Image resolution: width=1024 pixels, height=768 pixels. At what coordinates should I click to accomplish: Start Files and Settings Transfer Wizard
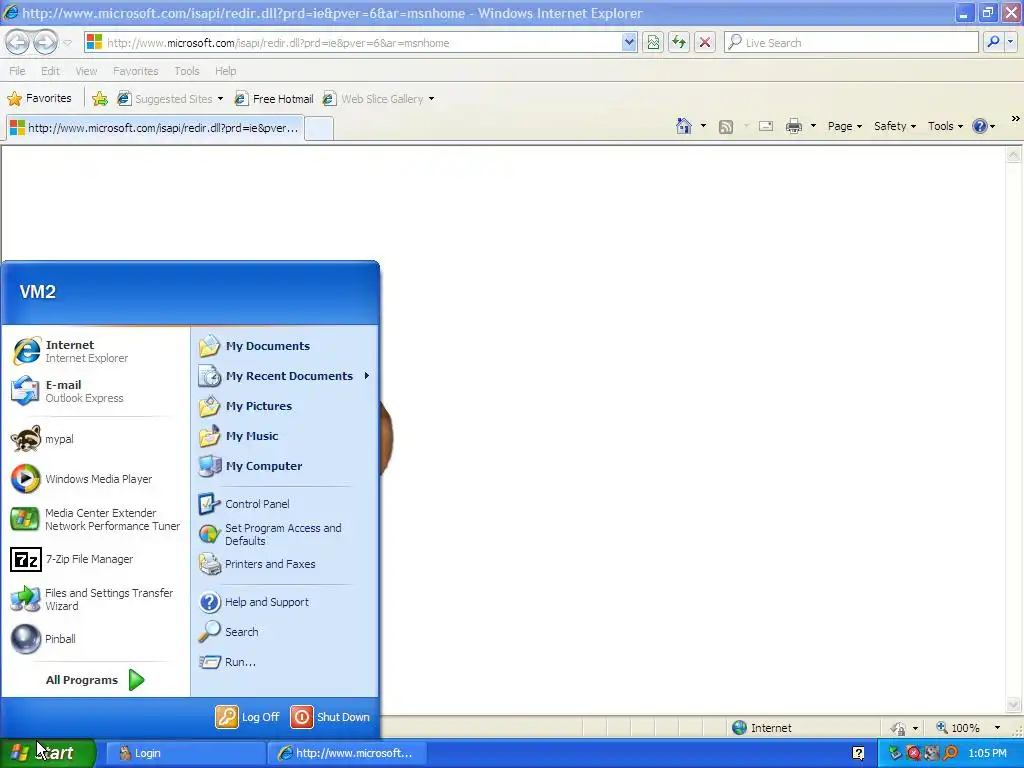coord(95,599)
